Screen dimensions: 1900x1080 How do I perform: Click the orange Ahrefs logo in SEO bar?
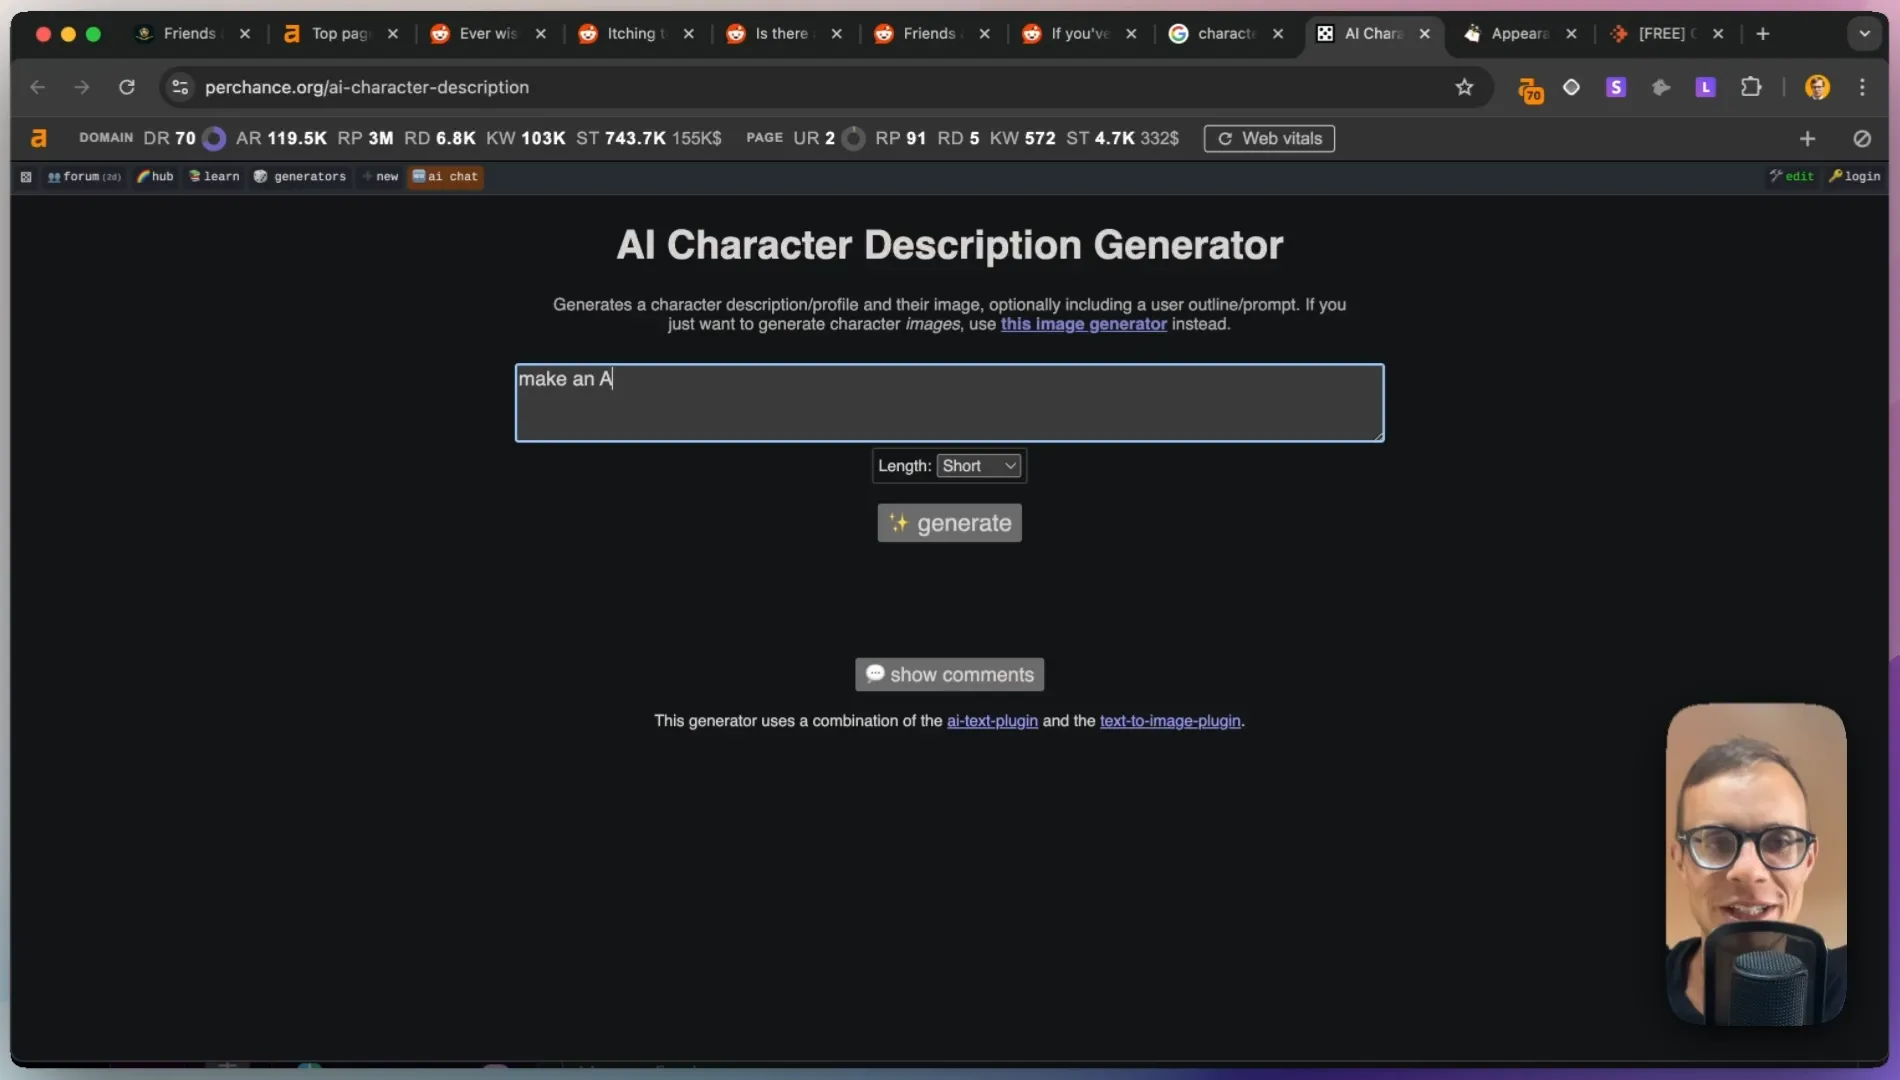point(39,138)
